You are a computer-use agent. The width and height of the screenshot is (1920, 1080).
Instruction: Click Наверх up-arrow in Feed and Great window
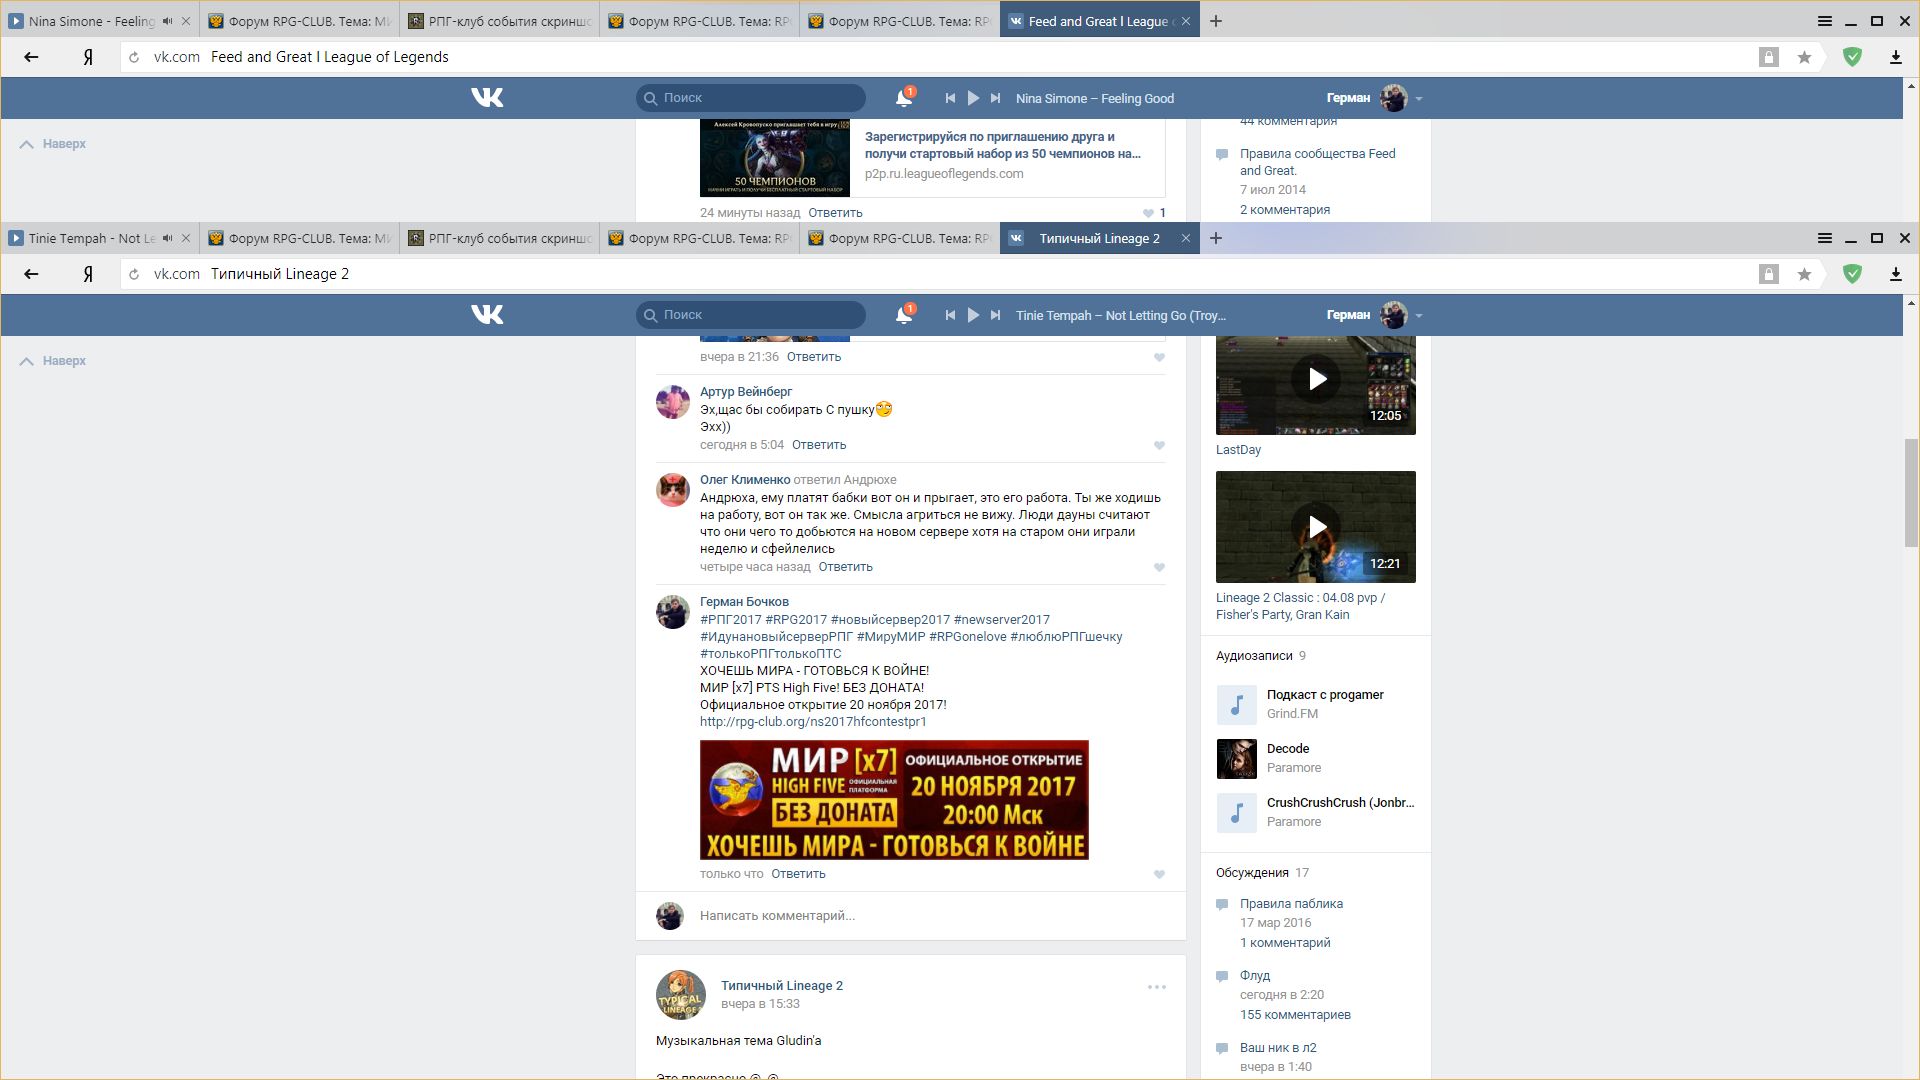(x=27, y=144)
